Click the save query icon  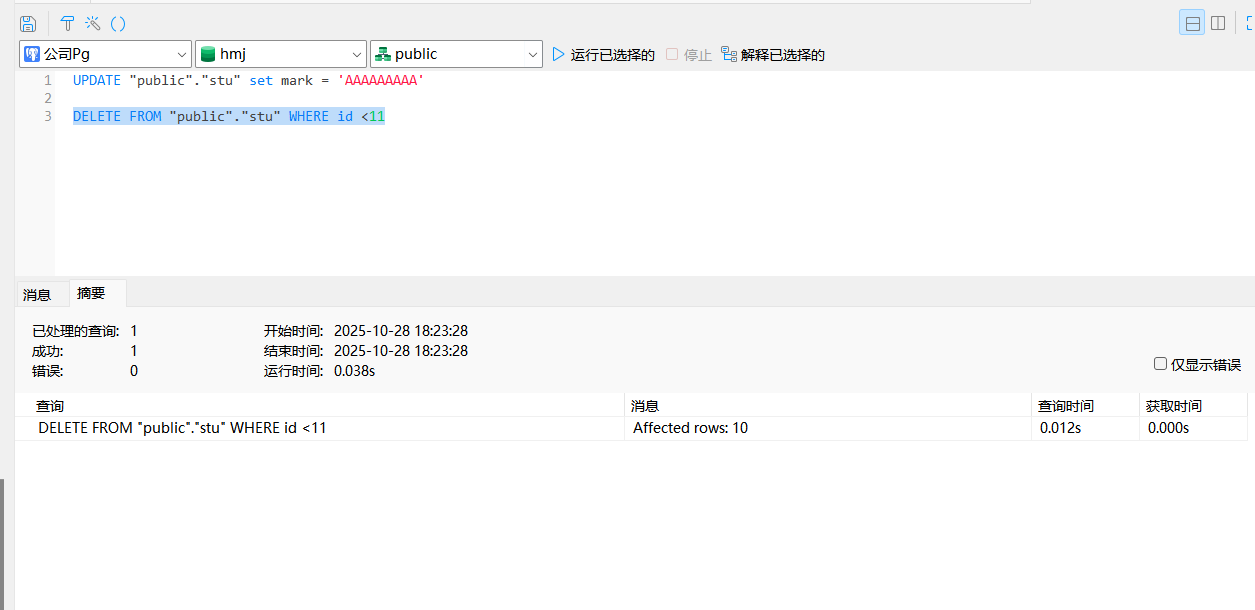(28, 23)
